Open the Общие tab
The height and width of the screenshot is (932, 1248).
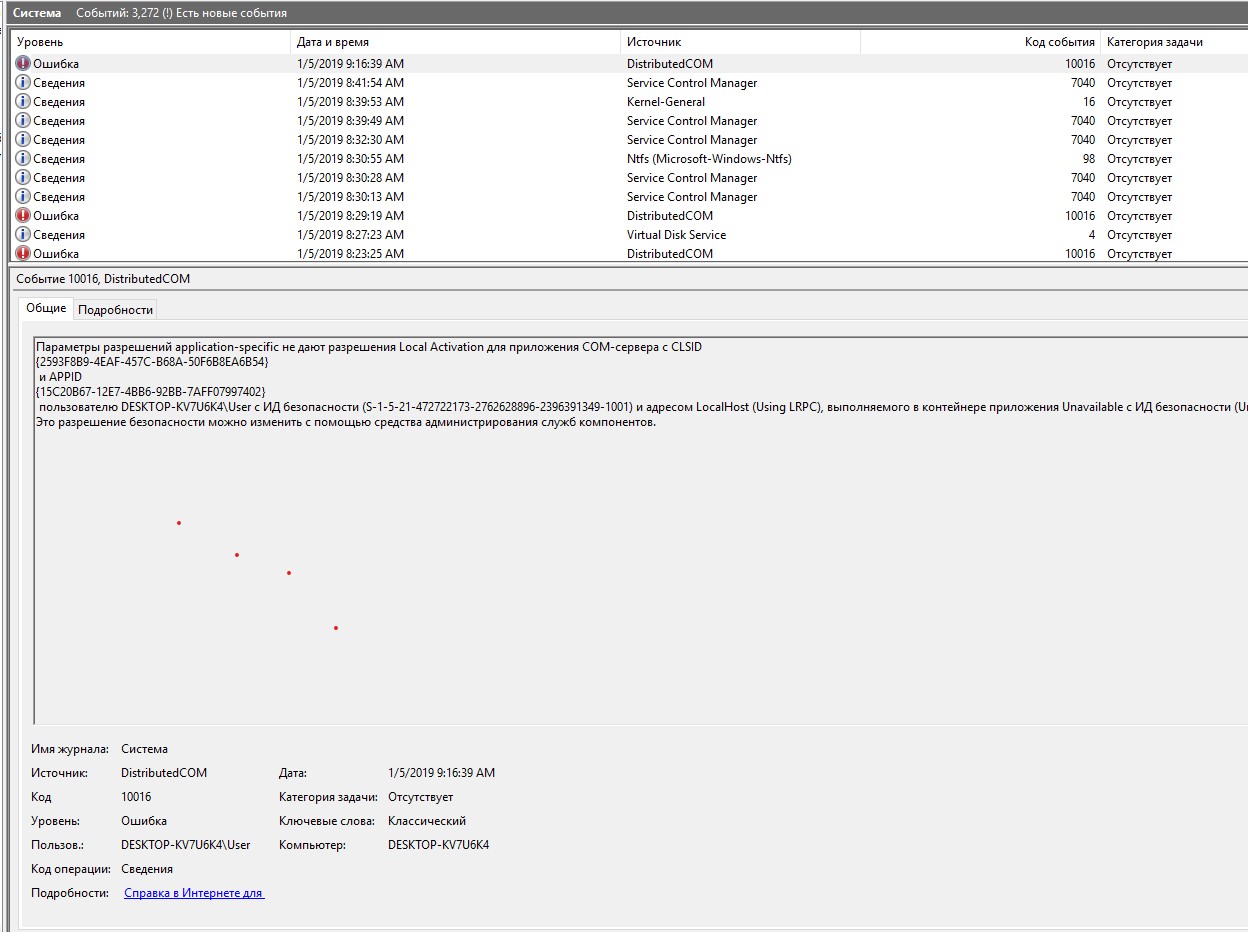coord(46,308)
